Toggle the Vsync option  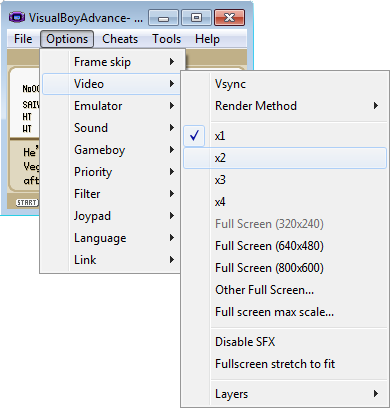[285, 84]
